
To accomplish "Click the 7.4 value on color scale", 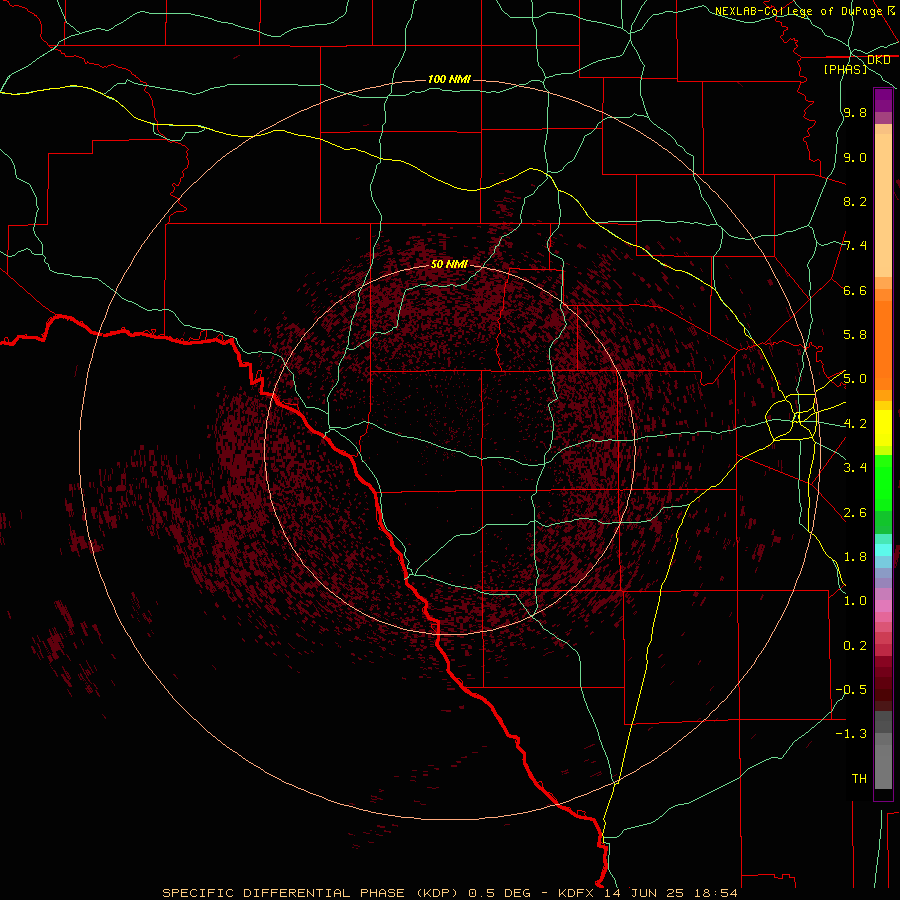I will pos(855,246).
